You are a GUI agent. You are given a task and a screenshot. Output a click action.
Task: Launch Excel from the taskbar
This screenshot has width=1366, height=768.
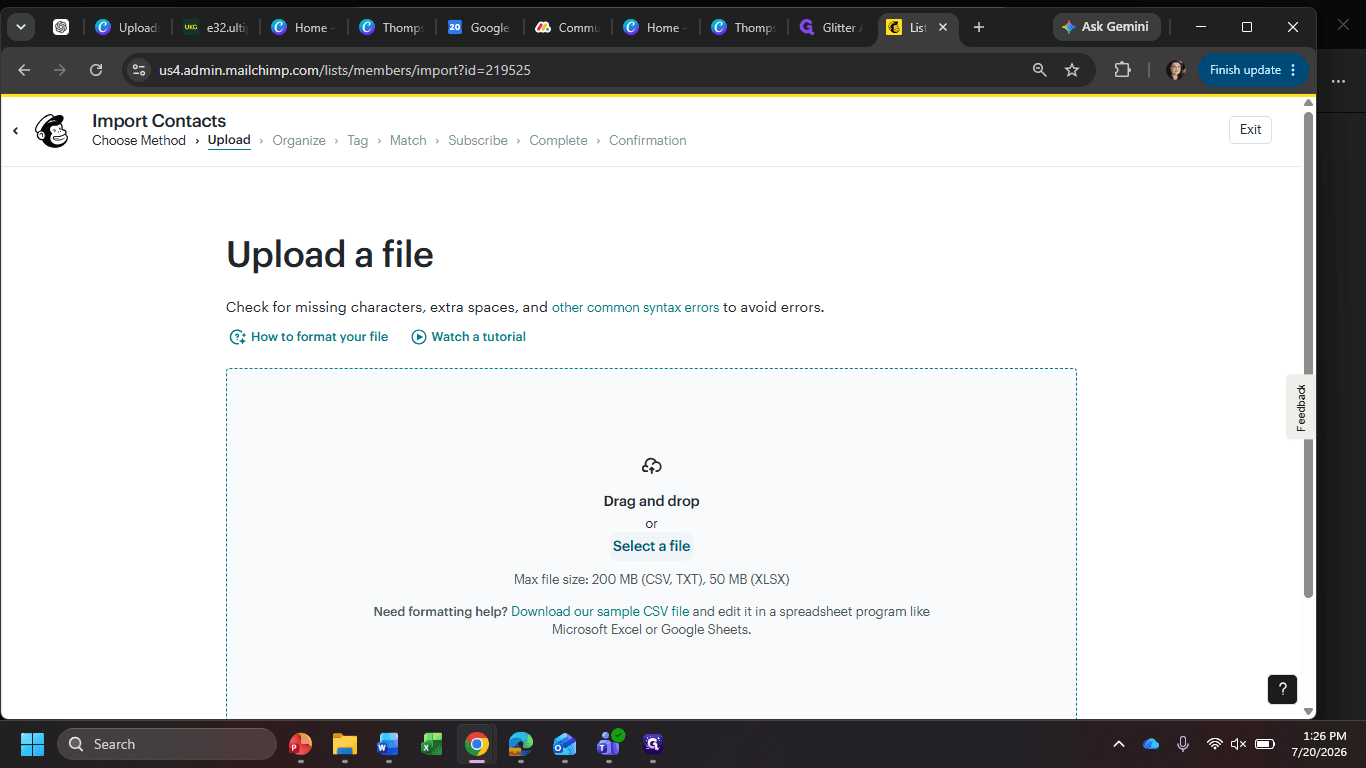point(432,744)
